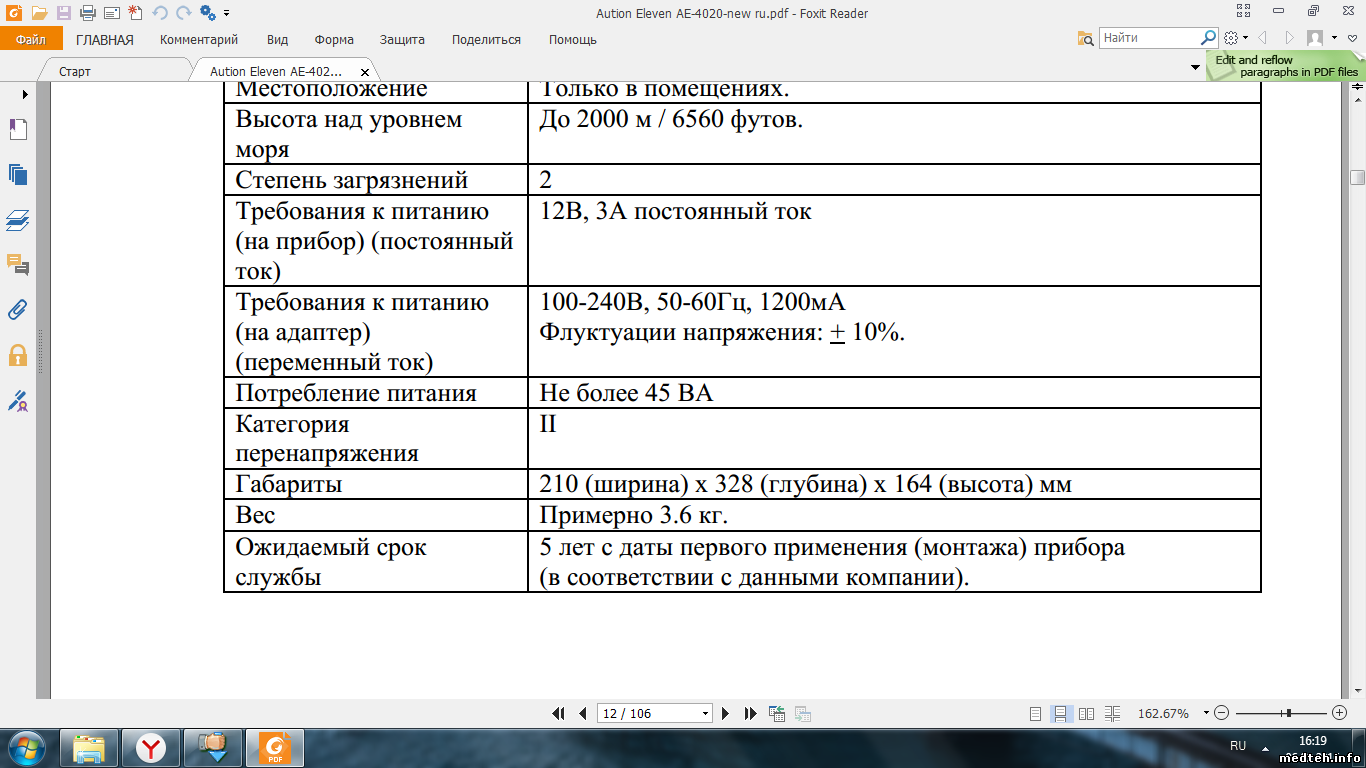Show the Layers panel in the sidebar
Screen dimensions: 1366x768
18,219
